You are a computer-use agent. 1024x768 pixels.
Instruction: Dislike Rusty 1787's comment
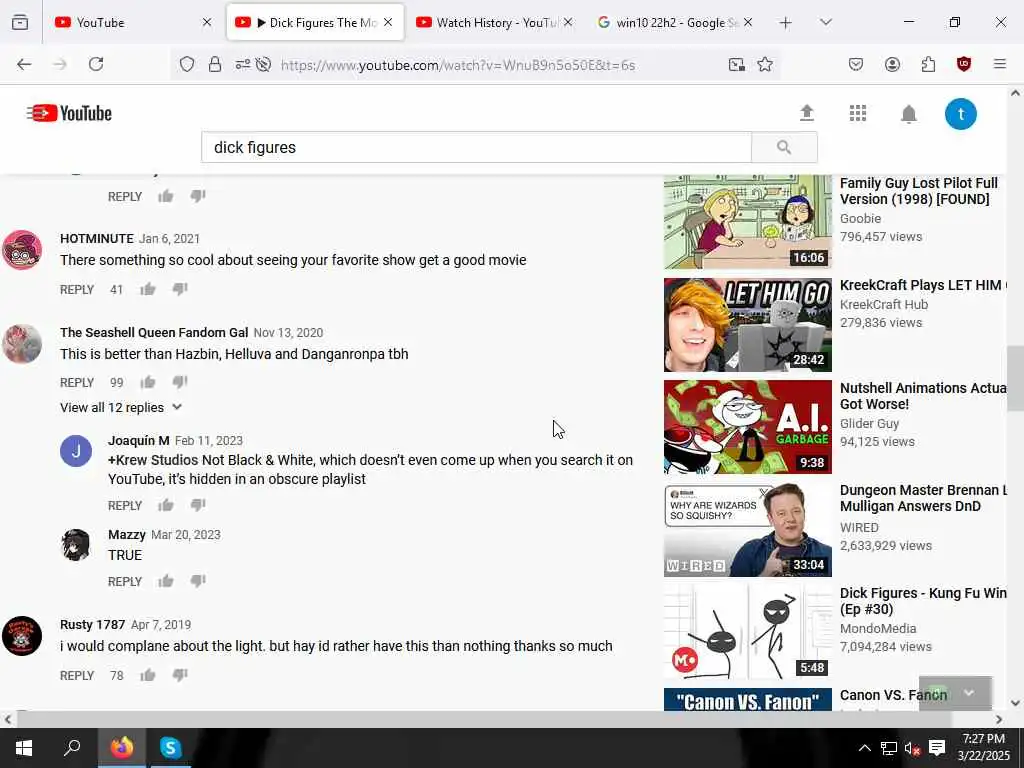(x=180, y=675)
